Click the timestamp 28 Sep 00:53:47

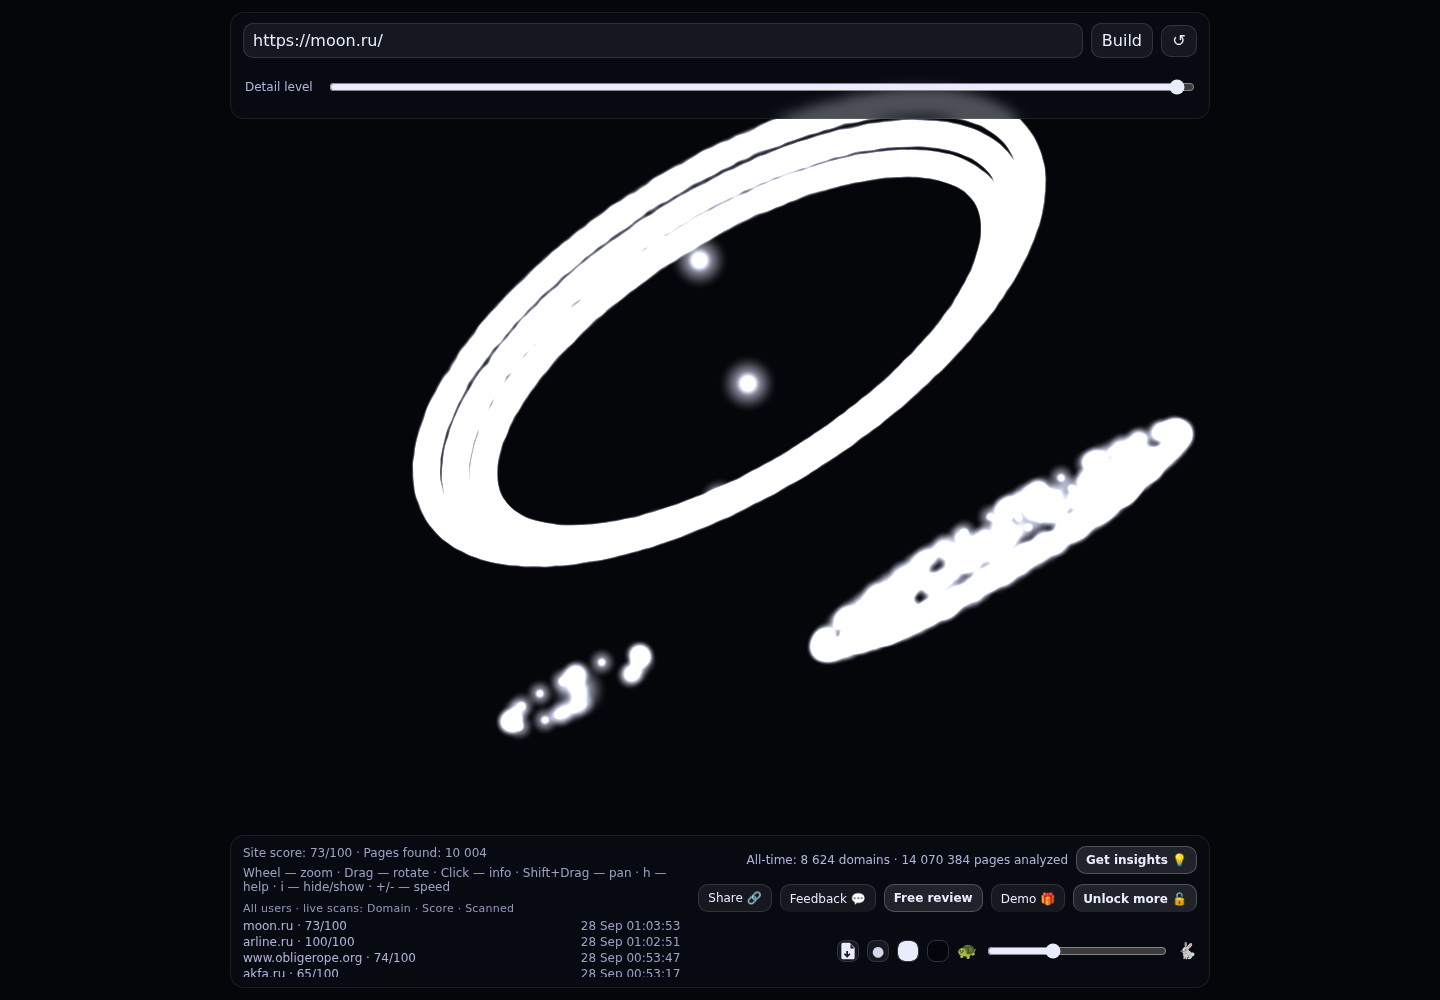coord(630,958)
